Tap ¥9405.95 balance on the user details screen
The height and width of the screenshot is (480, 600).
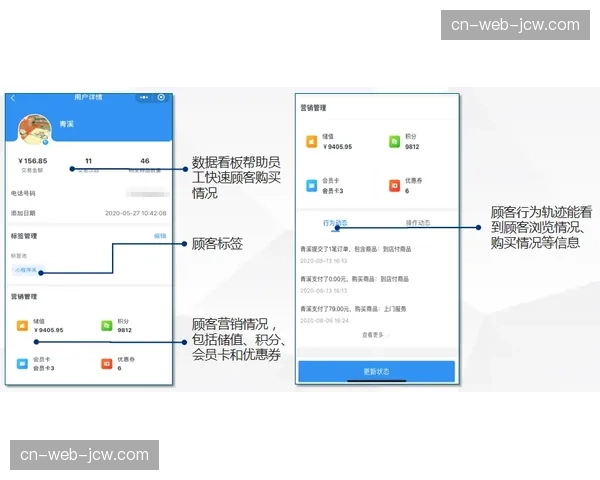pyautogui.click(x=48, y=330)
